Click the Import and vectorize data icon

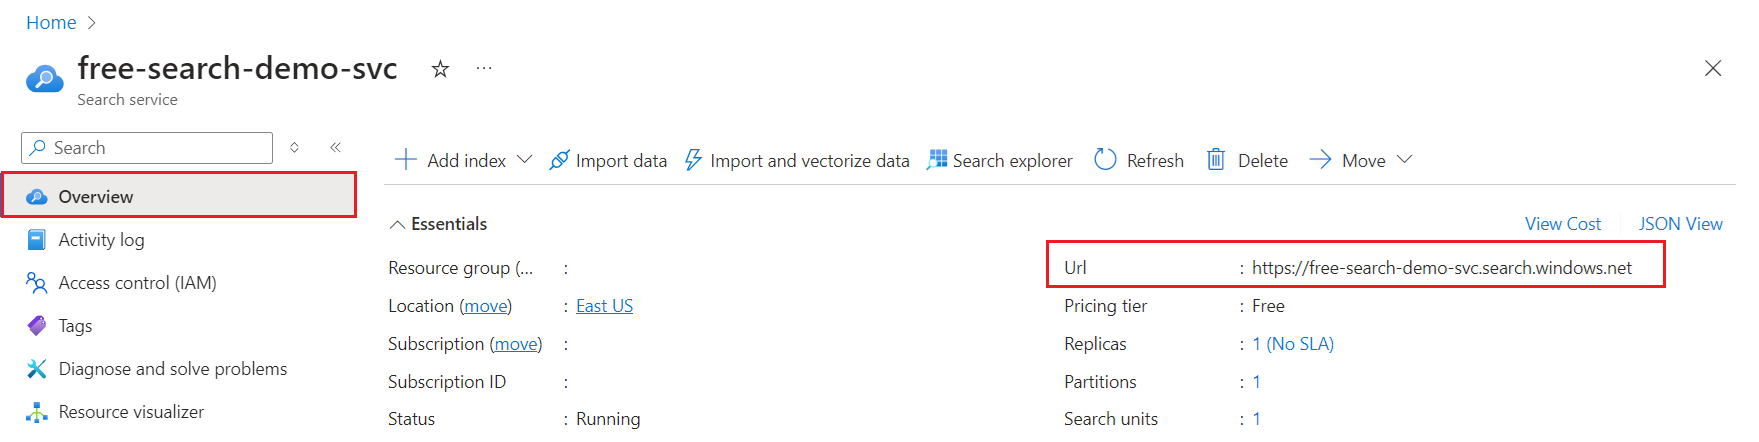coord(693,160)
